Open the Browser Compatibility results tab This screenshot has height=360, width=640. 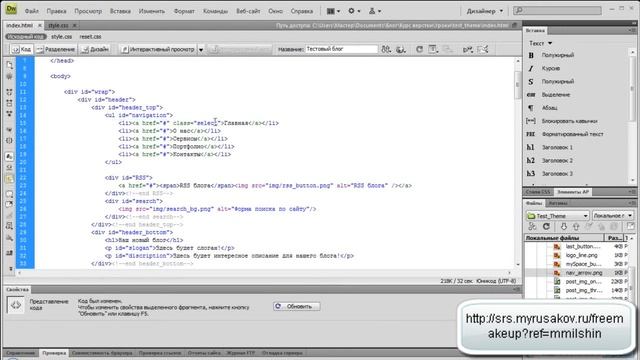tap(102, 353)
